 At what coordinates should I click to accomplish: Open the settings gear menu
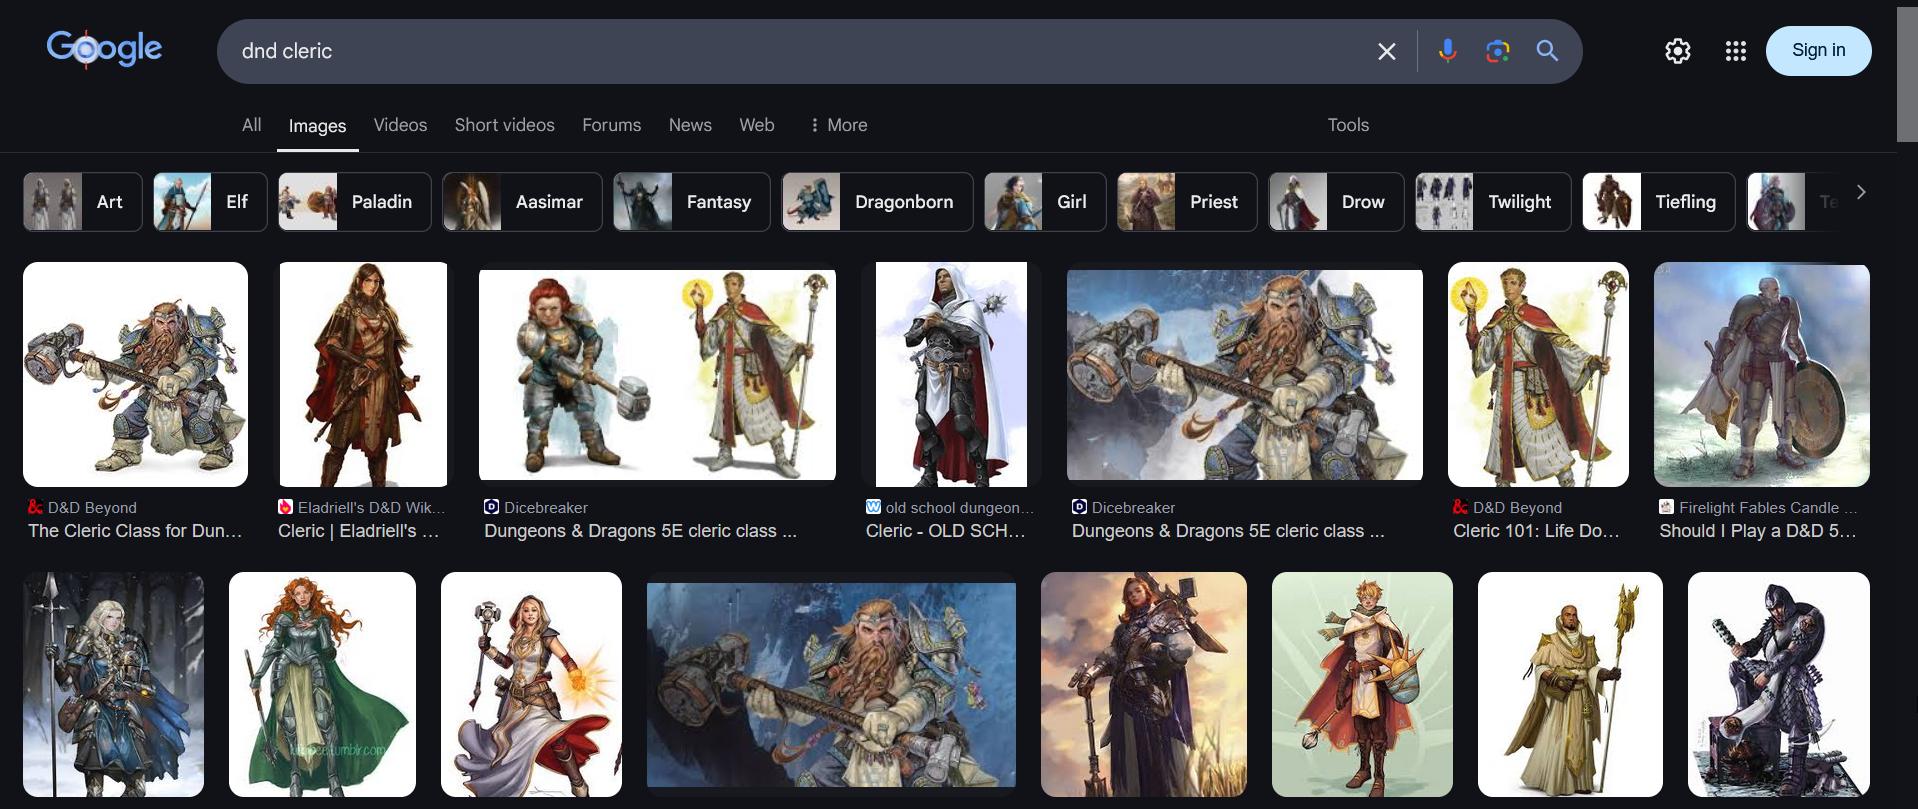1677,51
